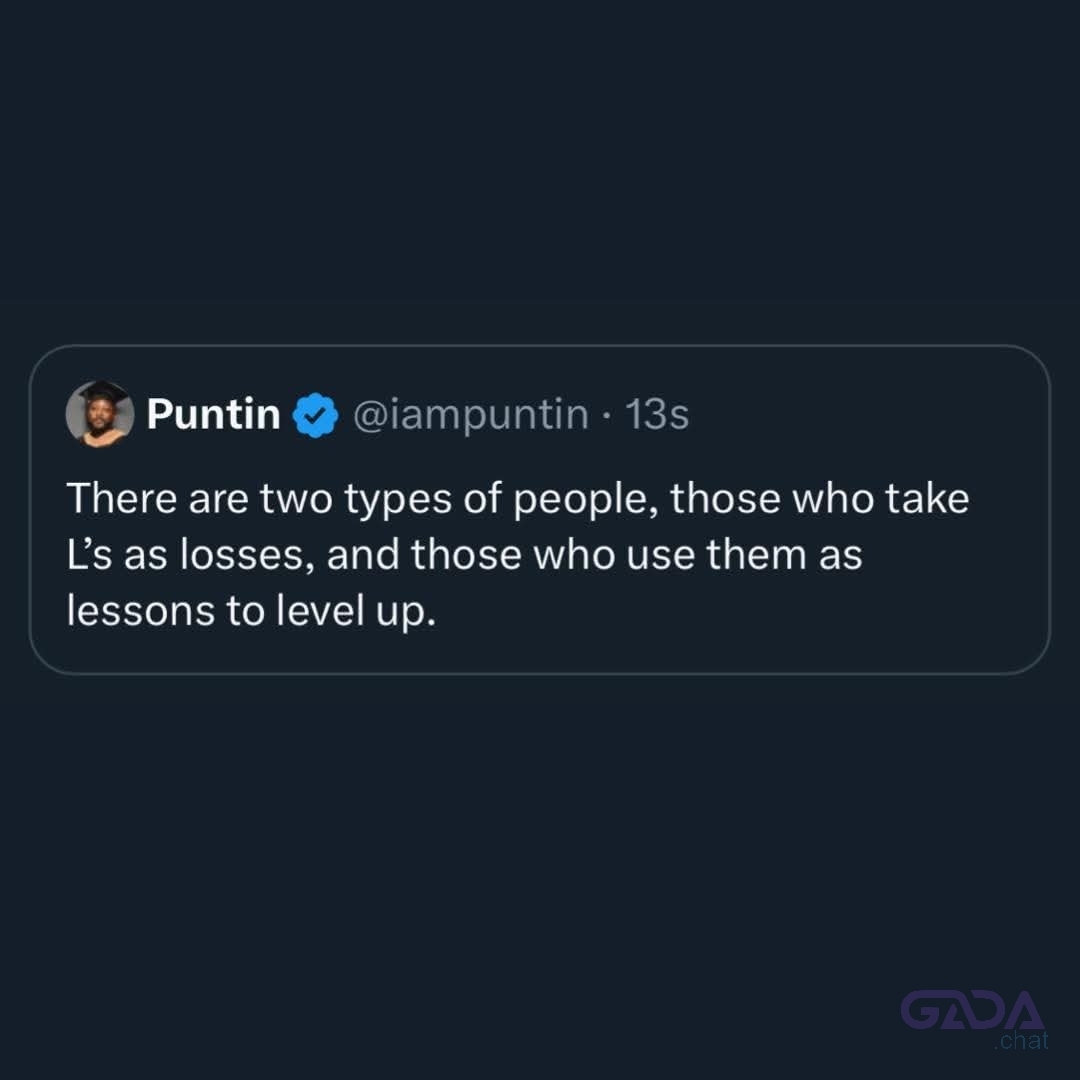
Task: Click the blue verified checkmark badge
Action: [x=315, y=415]
